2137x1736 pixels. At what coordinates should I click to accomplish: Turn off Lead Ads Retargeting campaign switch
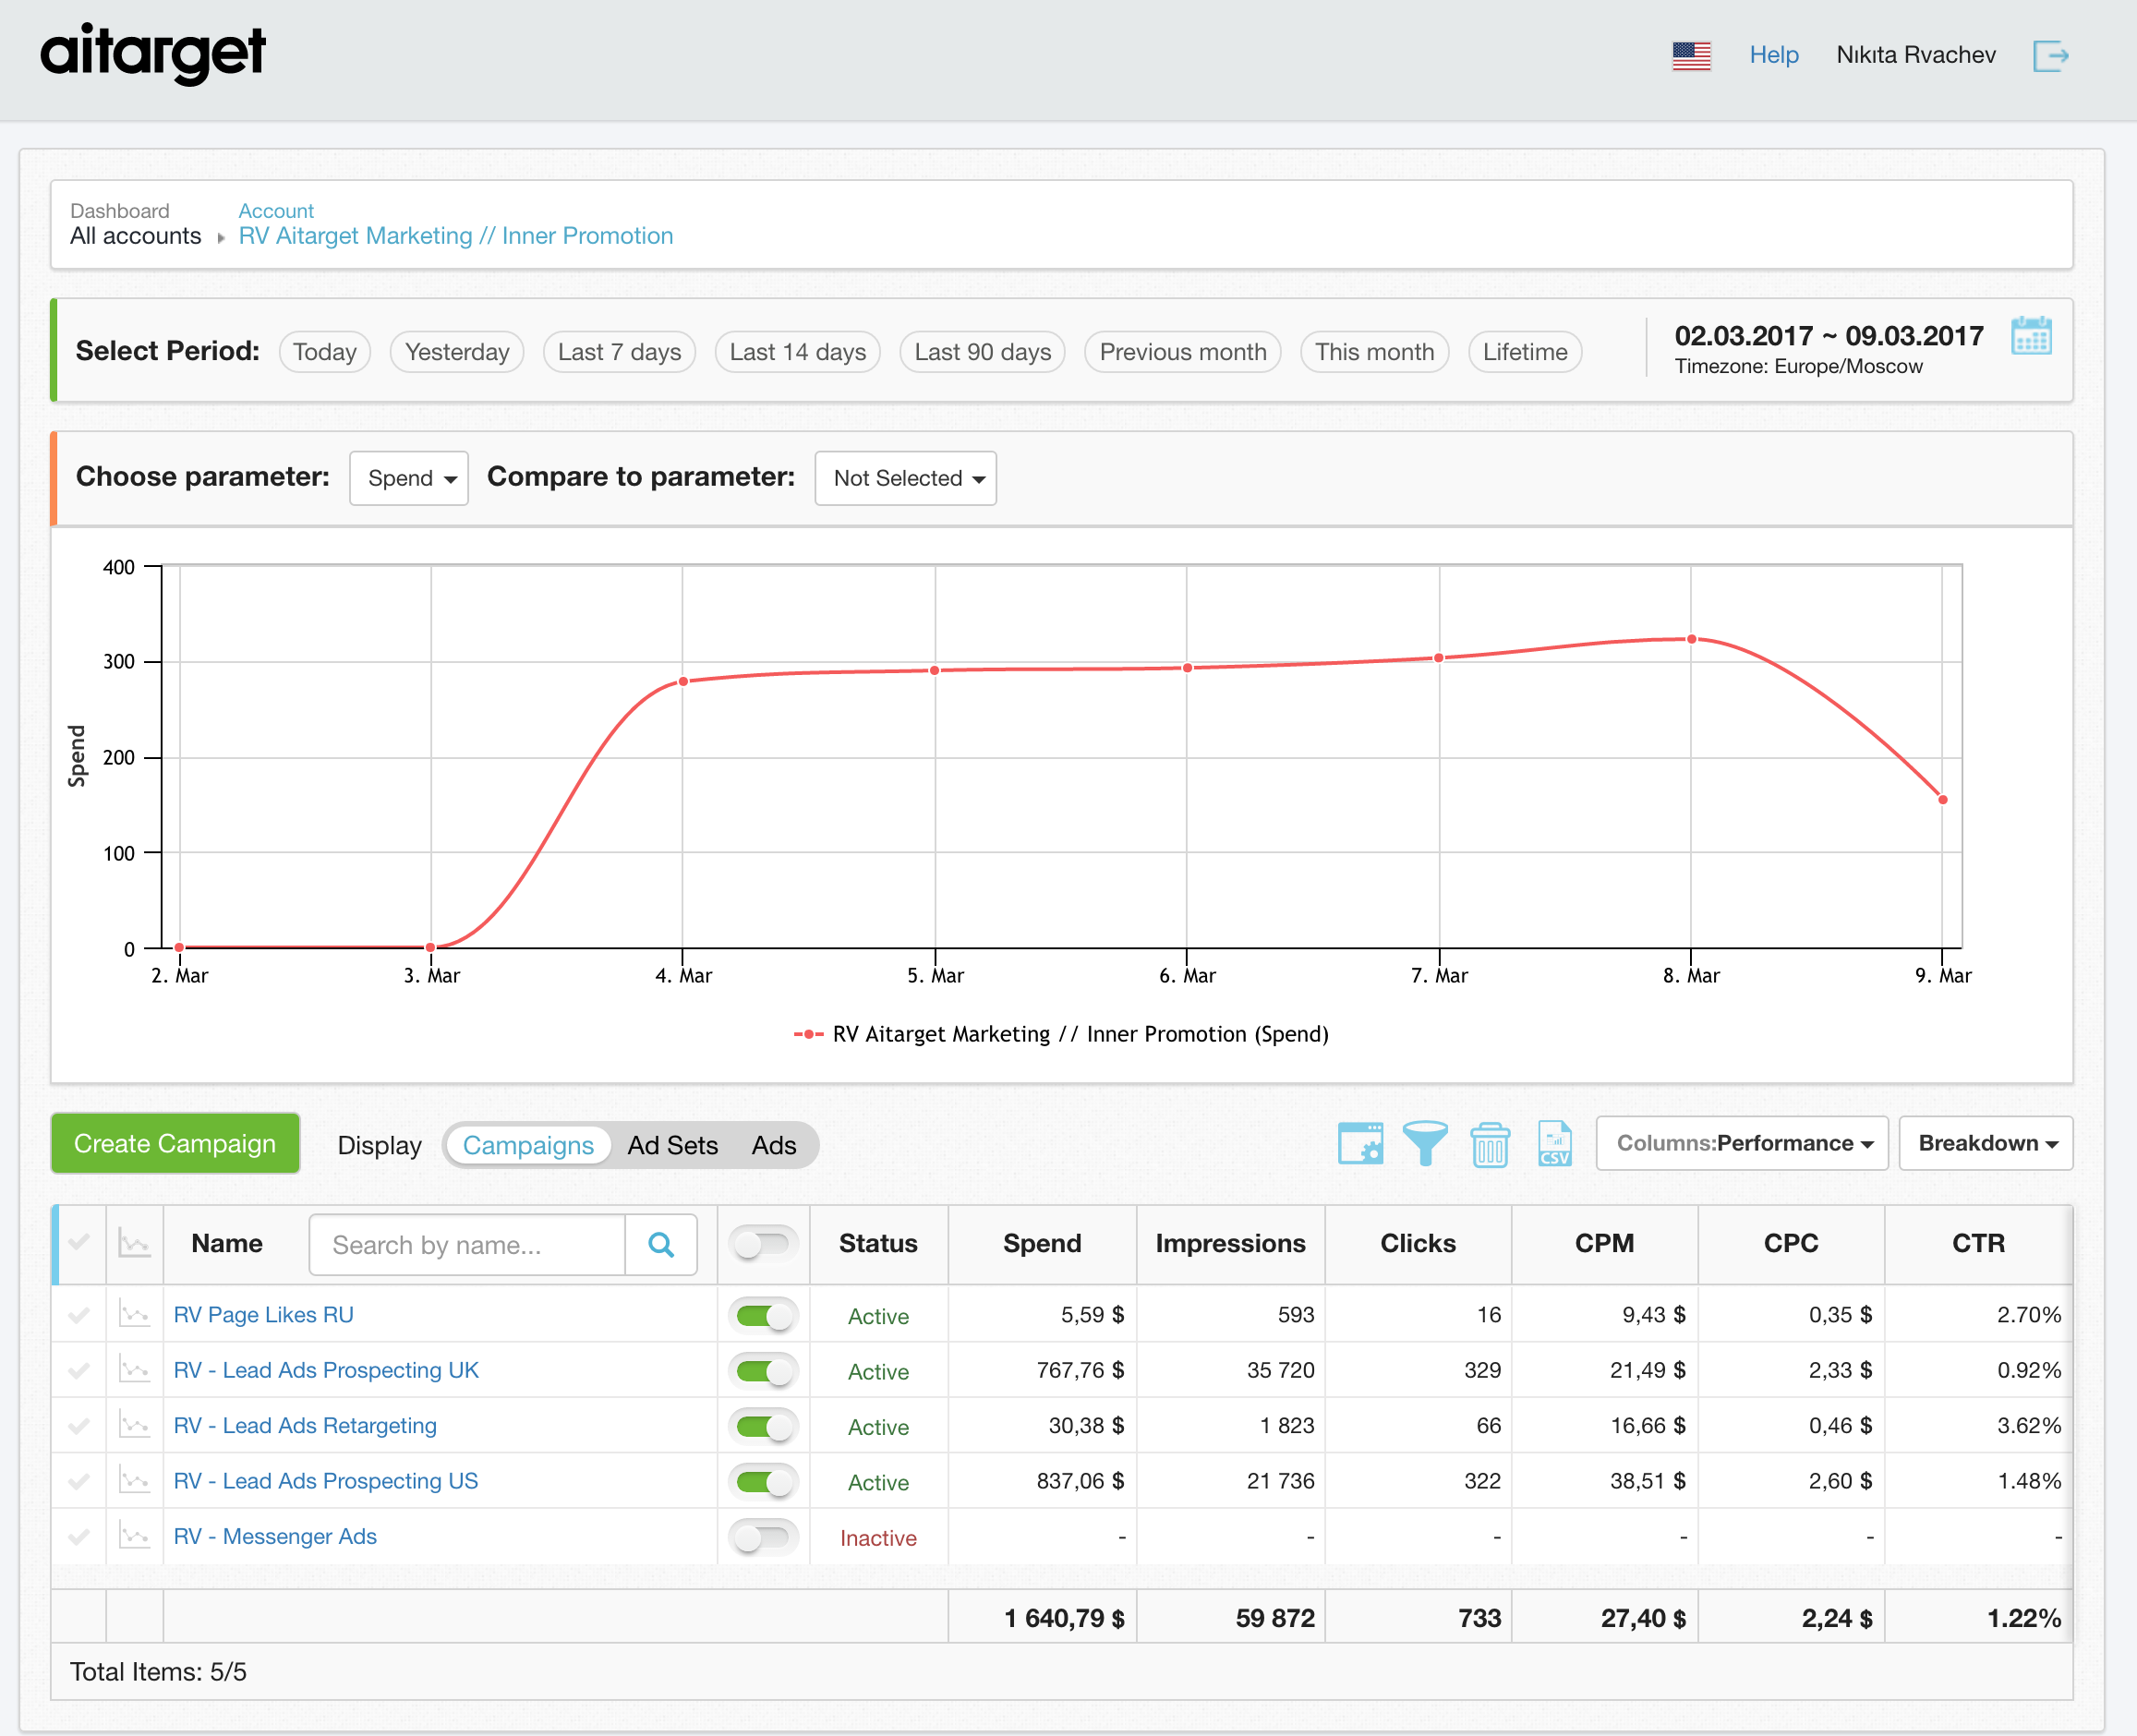[x=764, y=1426]
